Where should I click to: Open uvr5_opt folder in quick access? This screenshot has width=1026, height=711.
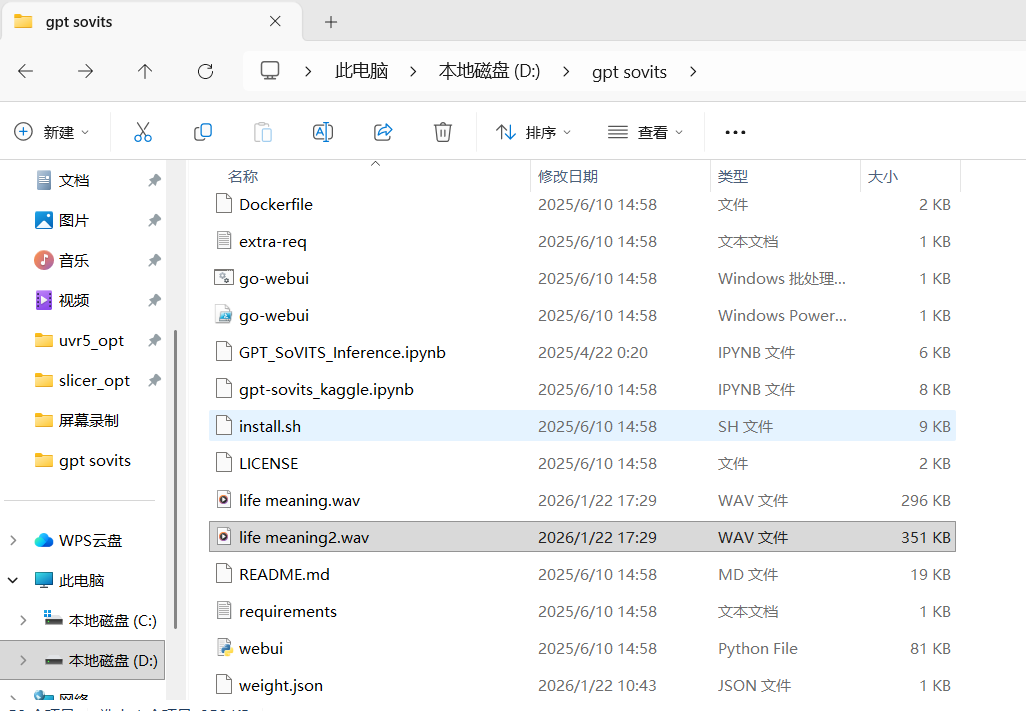pos(91,340)
